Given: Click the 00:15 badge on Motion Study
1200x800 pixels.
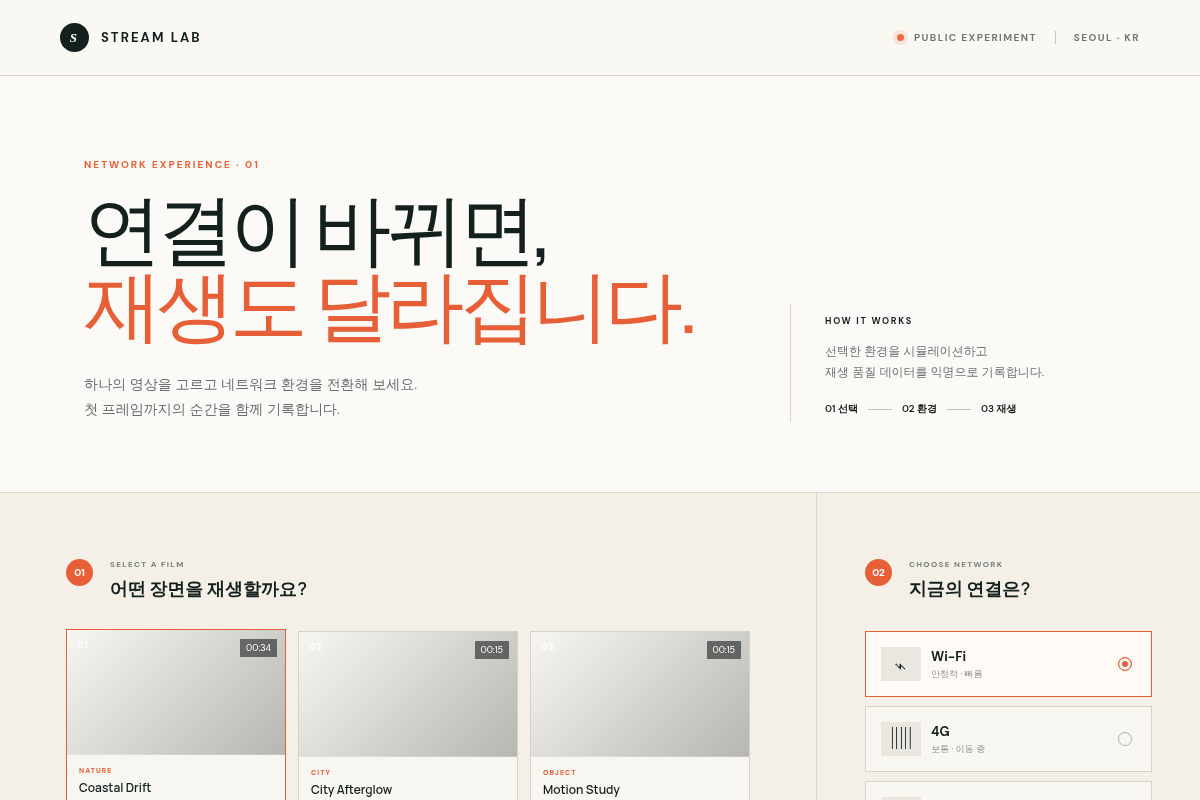Looking at the screenshot, I should tap(724, 650).
